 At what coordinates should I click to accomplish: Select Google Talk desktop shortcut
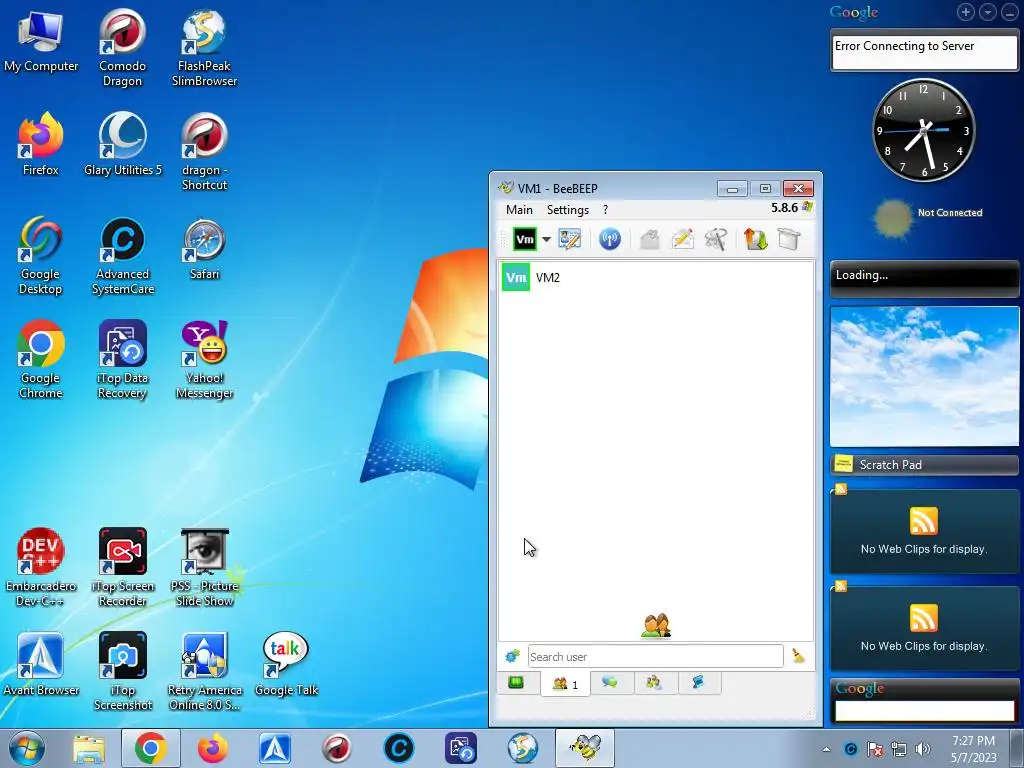coord(286,664)
